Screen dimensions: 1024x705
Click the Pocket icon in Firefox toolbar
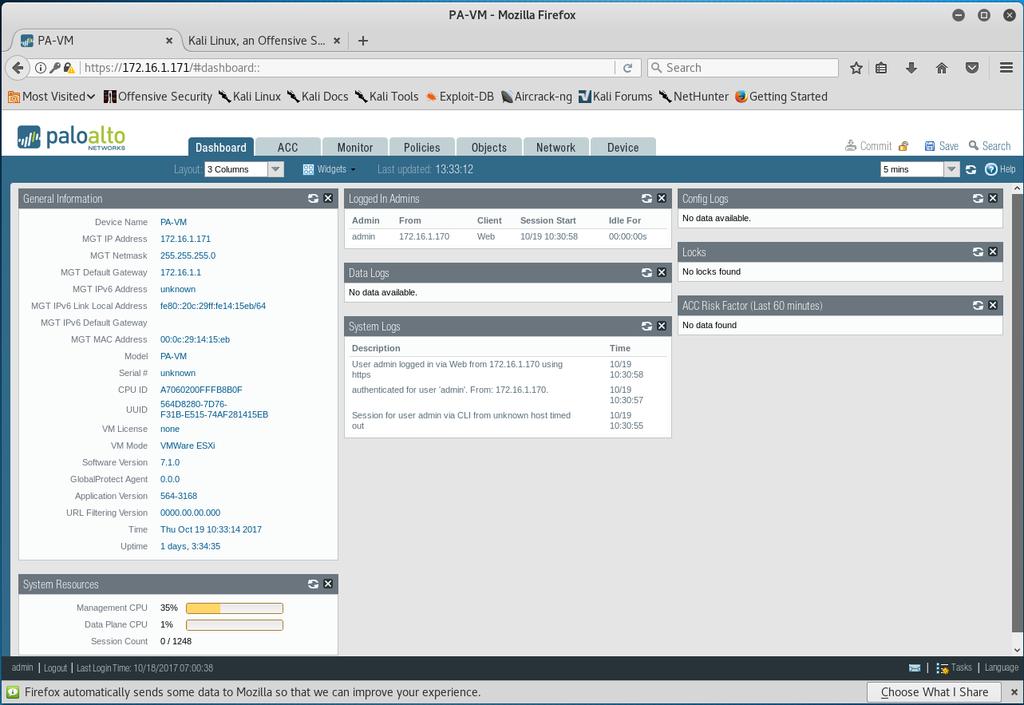coord(972,68)
